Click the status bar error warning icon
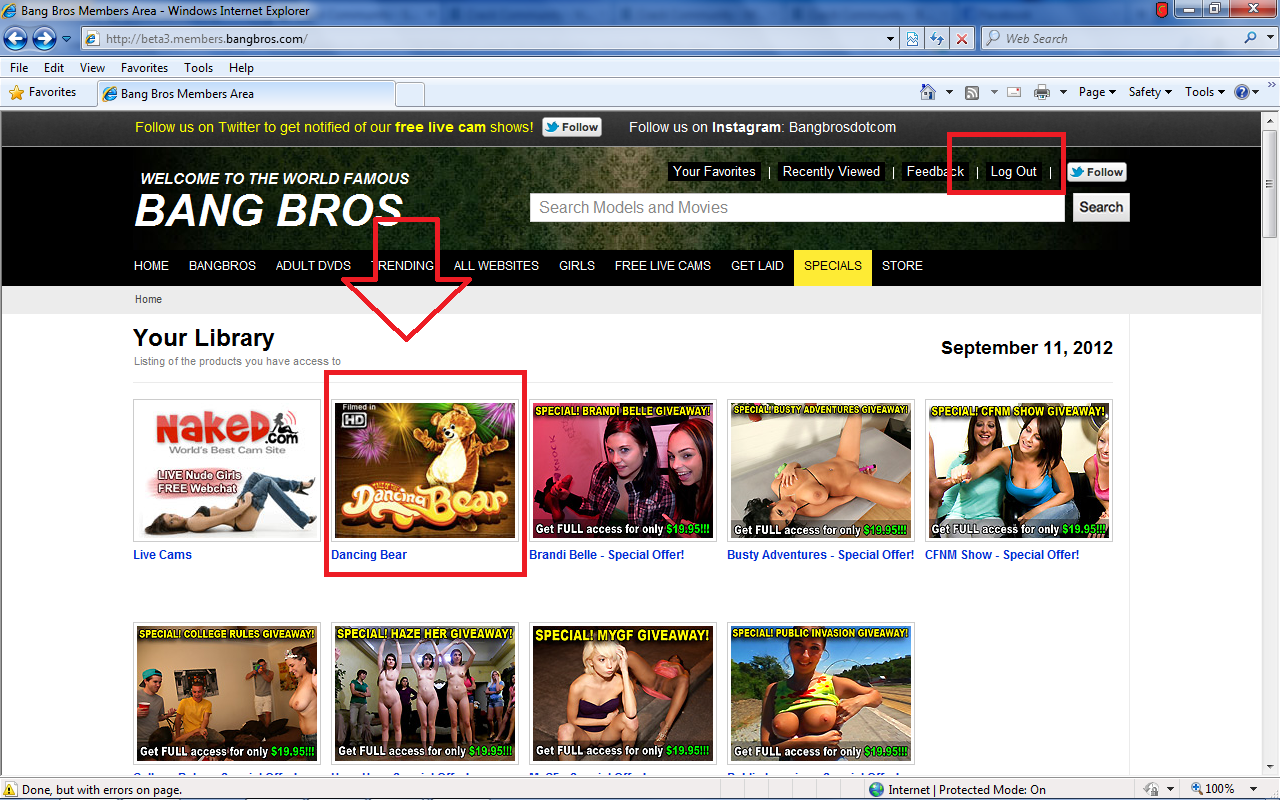This screenshot has width=1280, height=800. tap(11, 789)
